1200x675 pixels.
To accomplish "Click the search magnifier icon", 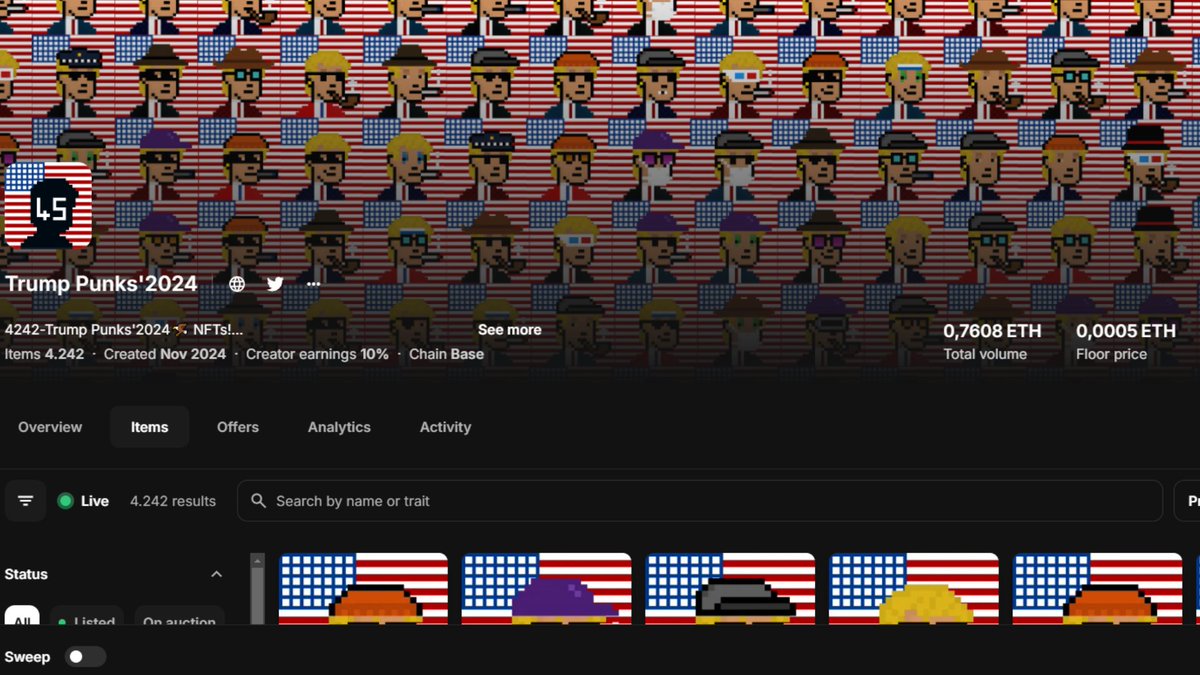I will [260, 500].
